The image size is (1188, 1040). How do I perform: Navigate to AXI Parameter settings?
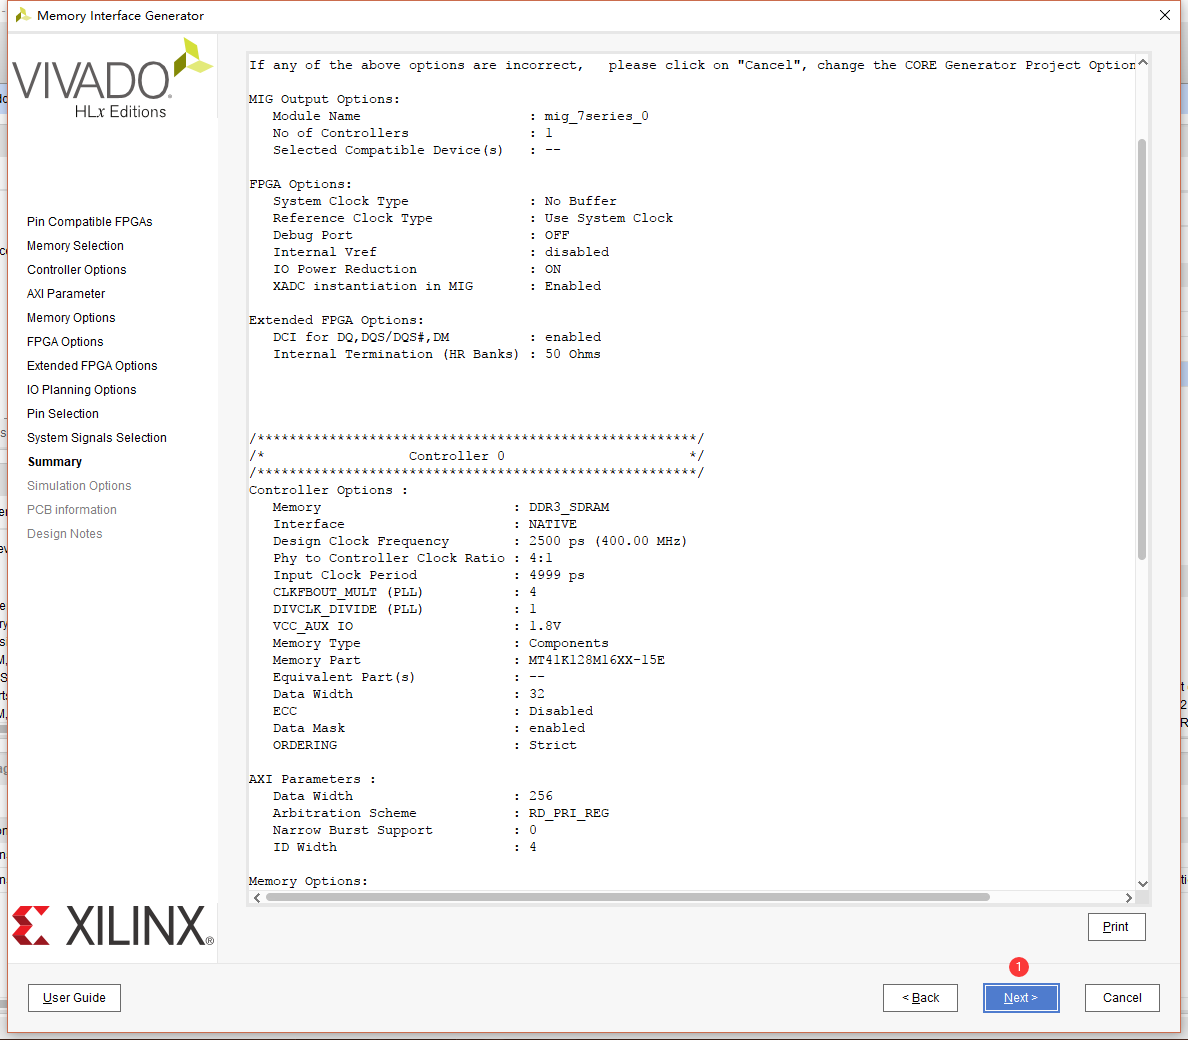tap(66, 293)
